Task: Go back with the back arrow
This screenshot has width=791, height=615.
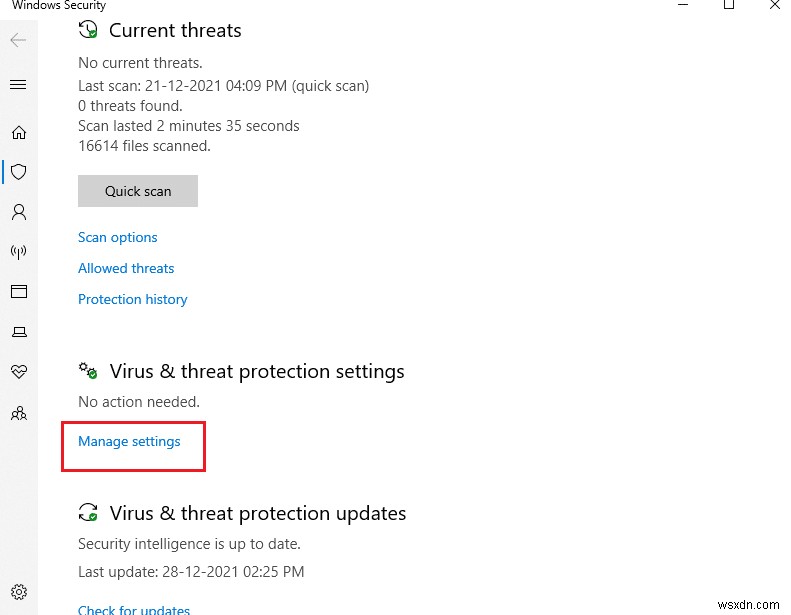Action: click(x=18, y=41)
